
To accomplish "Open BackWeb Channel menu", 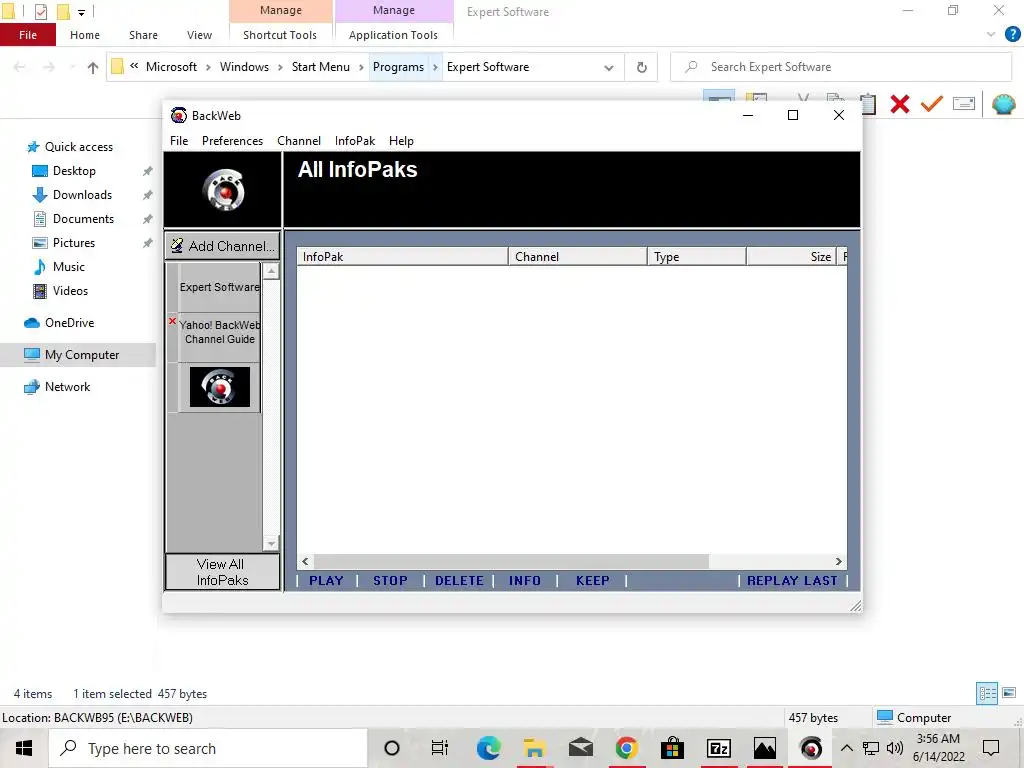I will pos(298,141).
